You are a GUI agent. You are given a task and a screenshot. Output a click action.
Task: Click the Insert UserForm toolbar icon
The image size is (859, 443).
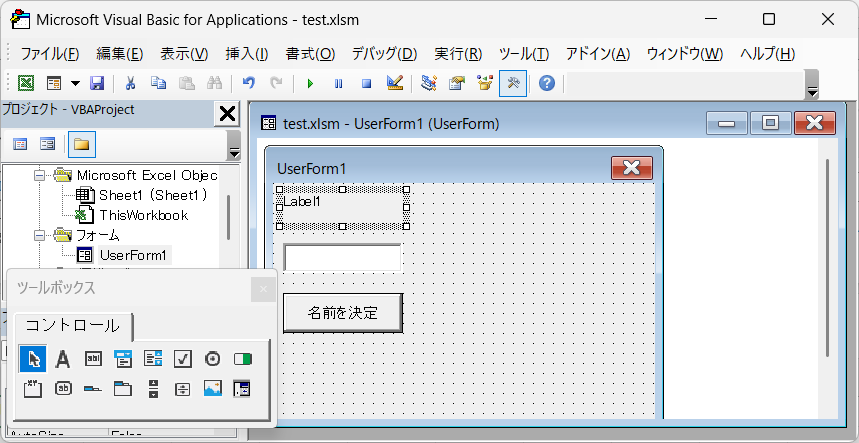point(54,83)
